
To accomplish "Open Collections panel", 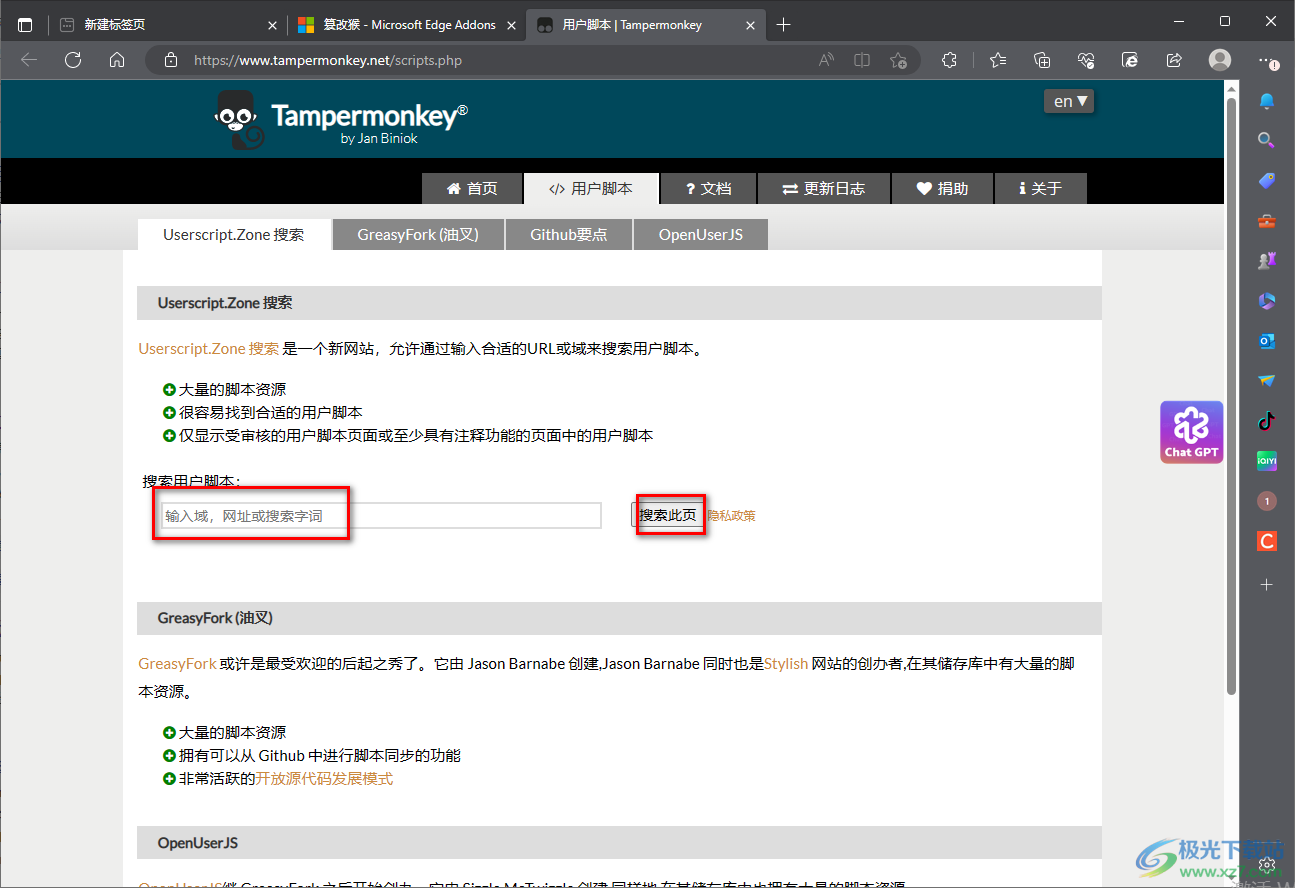I will tap(1042, 60).
